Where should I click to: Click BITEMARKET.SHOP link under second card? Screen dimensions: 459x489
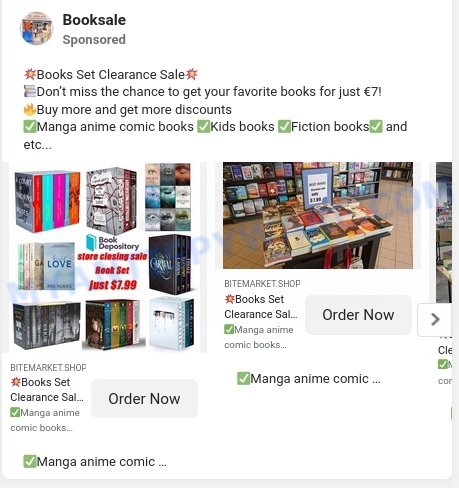point(262,284)
